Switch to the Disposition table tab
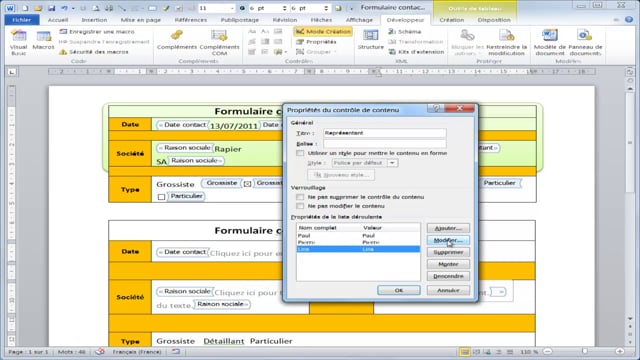This screenshot has height=360, width=640. point(494,20)
